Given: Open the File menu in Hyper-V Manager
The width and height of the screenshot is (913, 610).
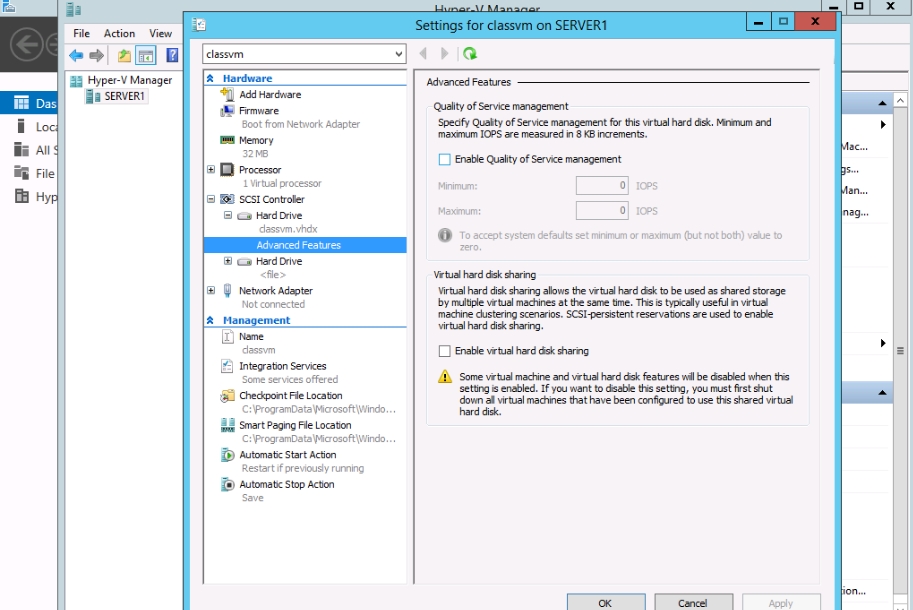Looking at the screenshot, I should click(82, 34).
